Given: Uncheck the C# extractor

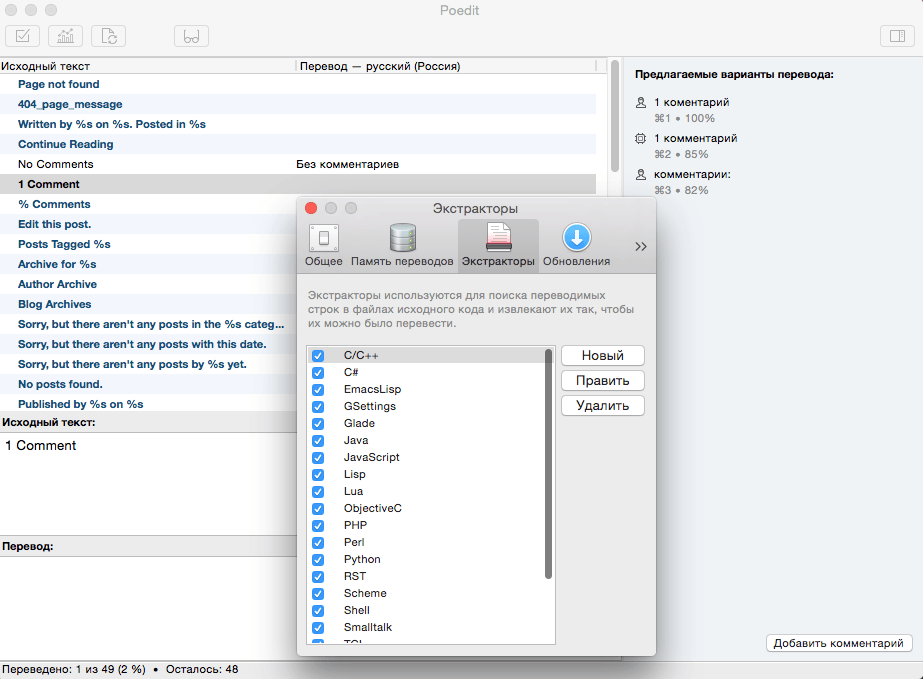Looking at the screenshot, I should tap(318, 373).
